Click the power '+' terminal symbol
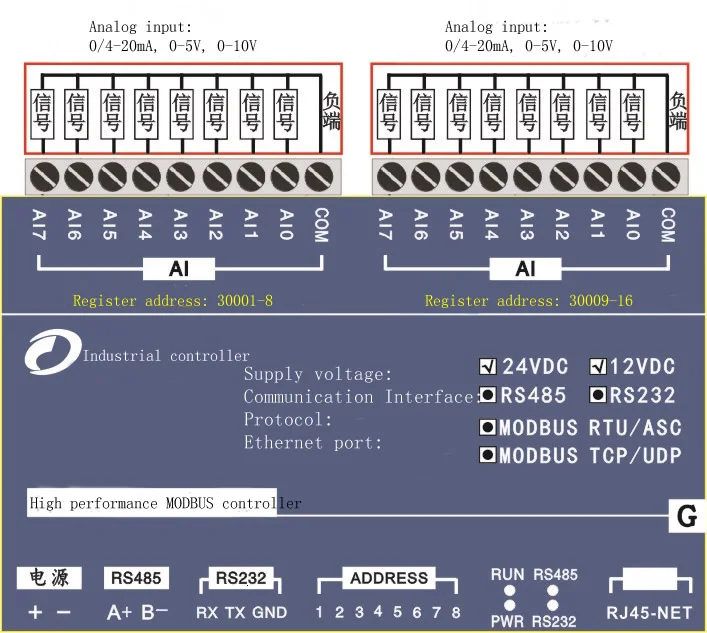This screenshot has height=633, width=707. click(36, 612)
